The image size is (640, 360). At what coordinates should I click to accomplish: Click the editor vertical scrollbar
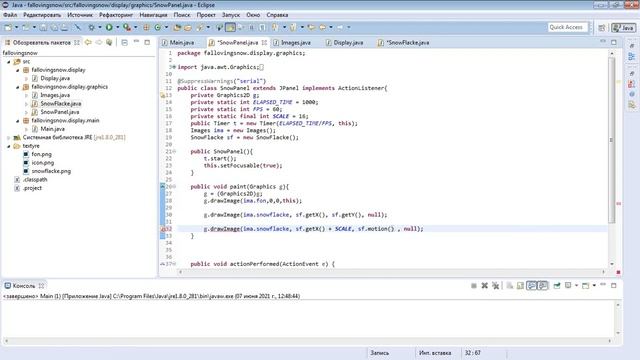coord(611,140)
